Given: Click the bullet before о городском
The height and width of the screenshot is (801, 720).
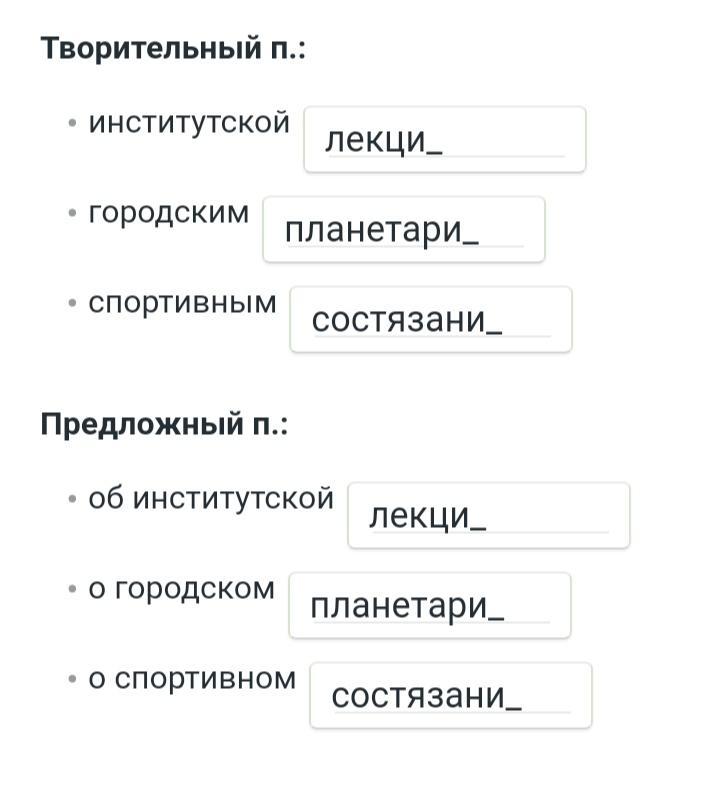Looking at the screenshot, I should [x=73, y=589].
